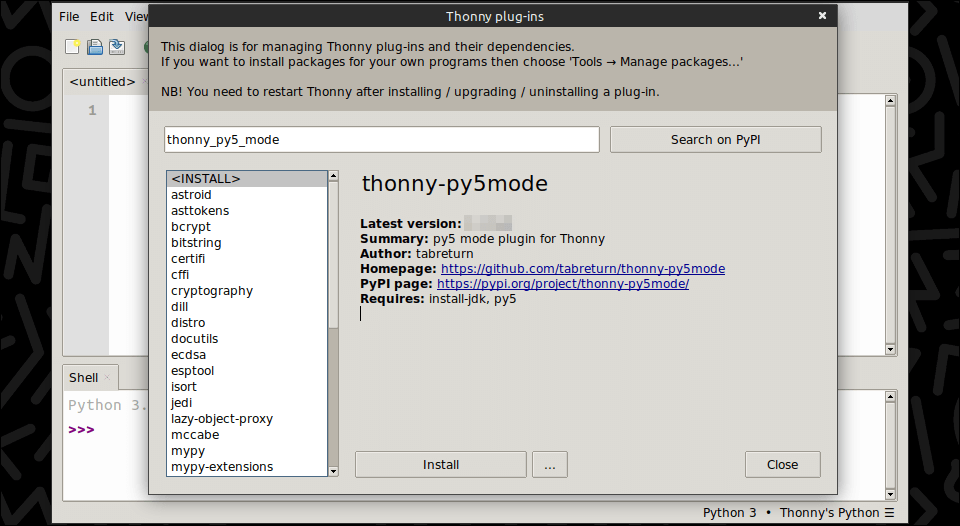Open the File menu
Image resolution: width=960 pixels, height=526 pixels.
[x=69, y=17]
